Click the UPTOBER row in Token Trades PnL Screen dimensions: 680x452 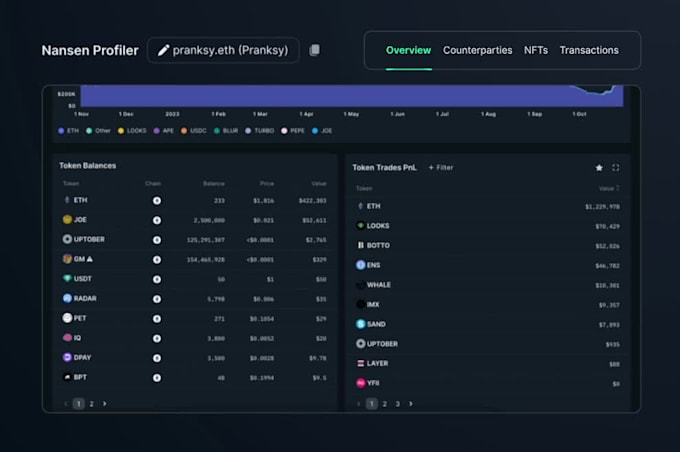[x=487, y=344]
